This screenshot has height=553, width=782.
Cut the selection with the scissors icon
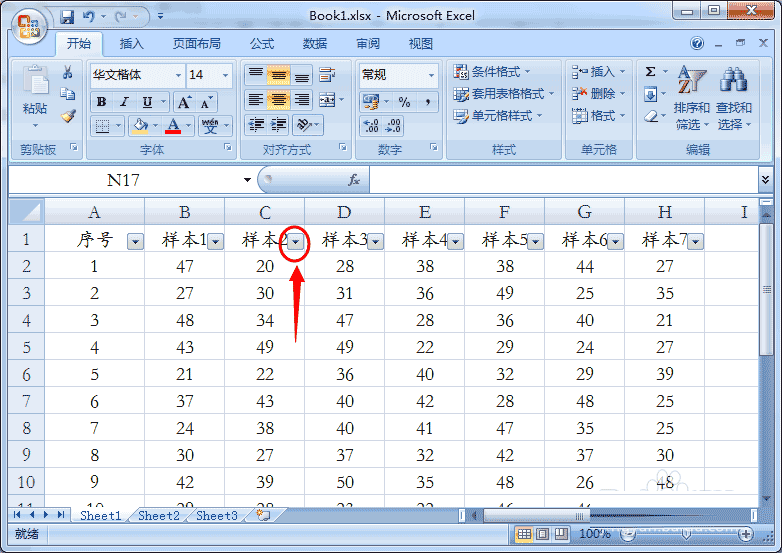coord(67,72)
